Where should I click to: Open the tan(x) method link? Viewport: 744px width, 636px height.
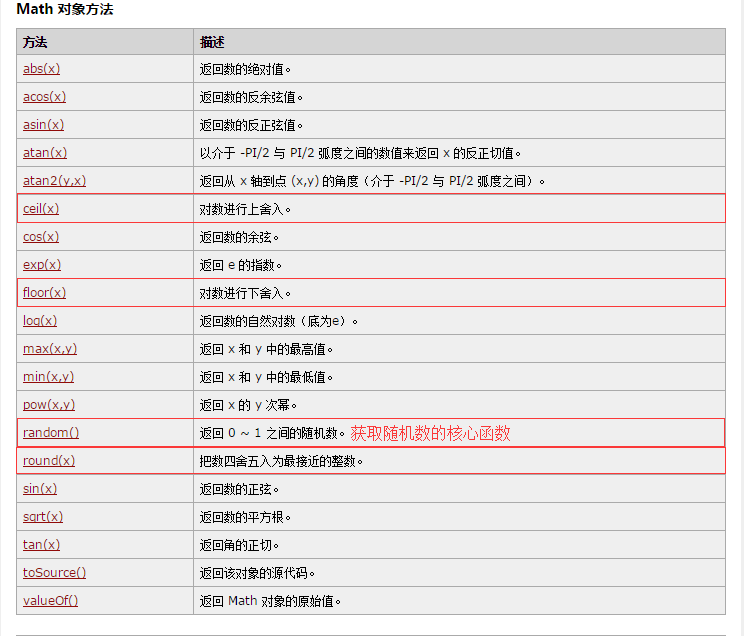(41, 545)
